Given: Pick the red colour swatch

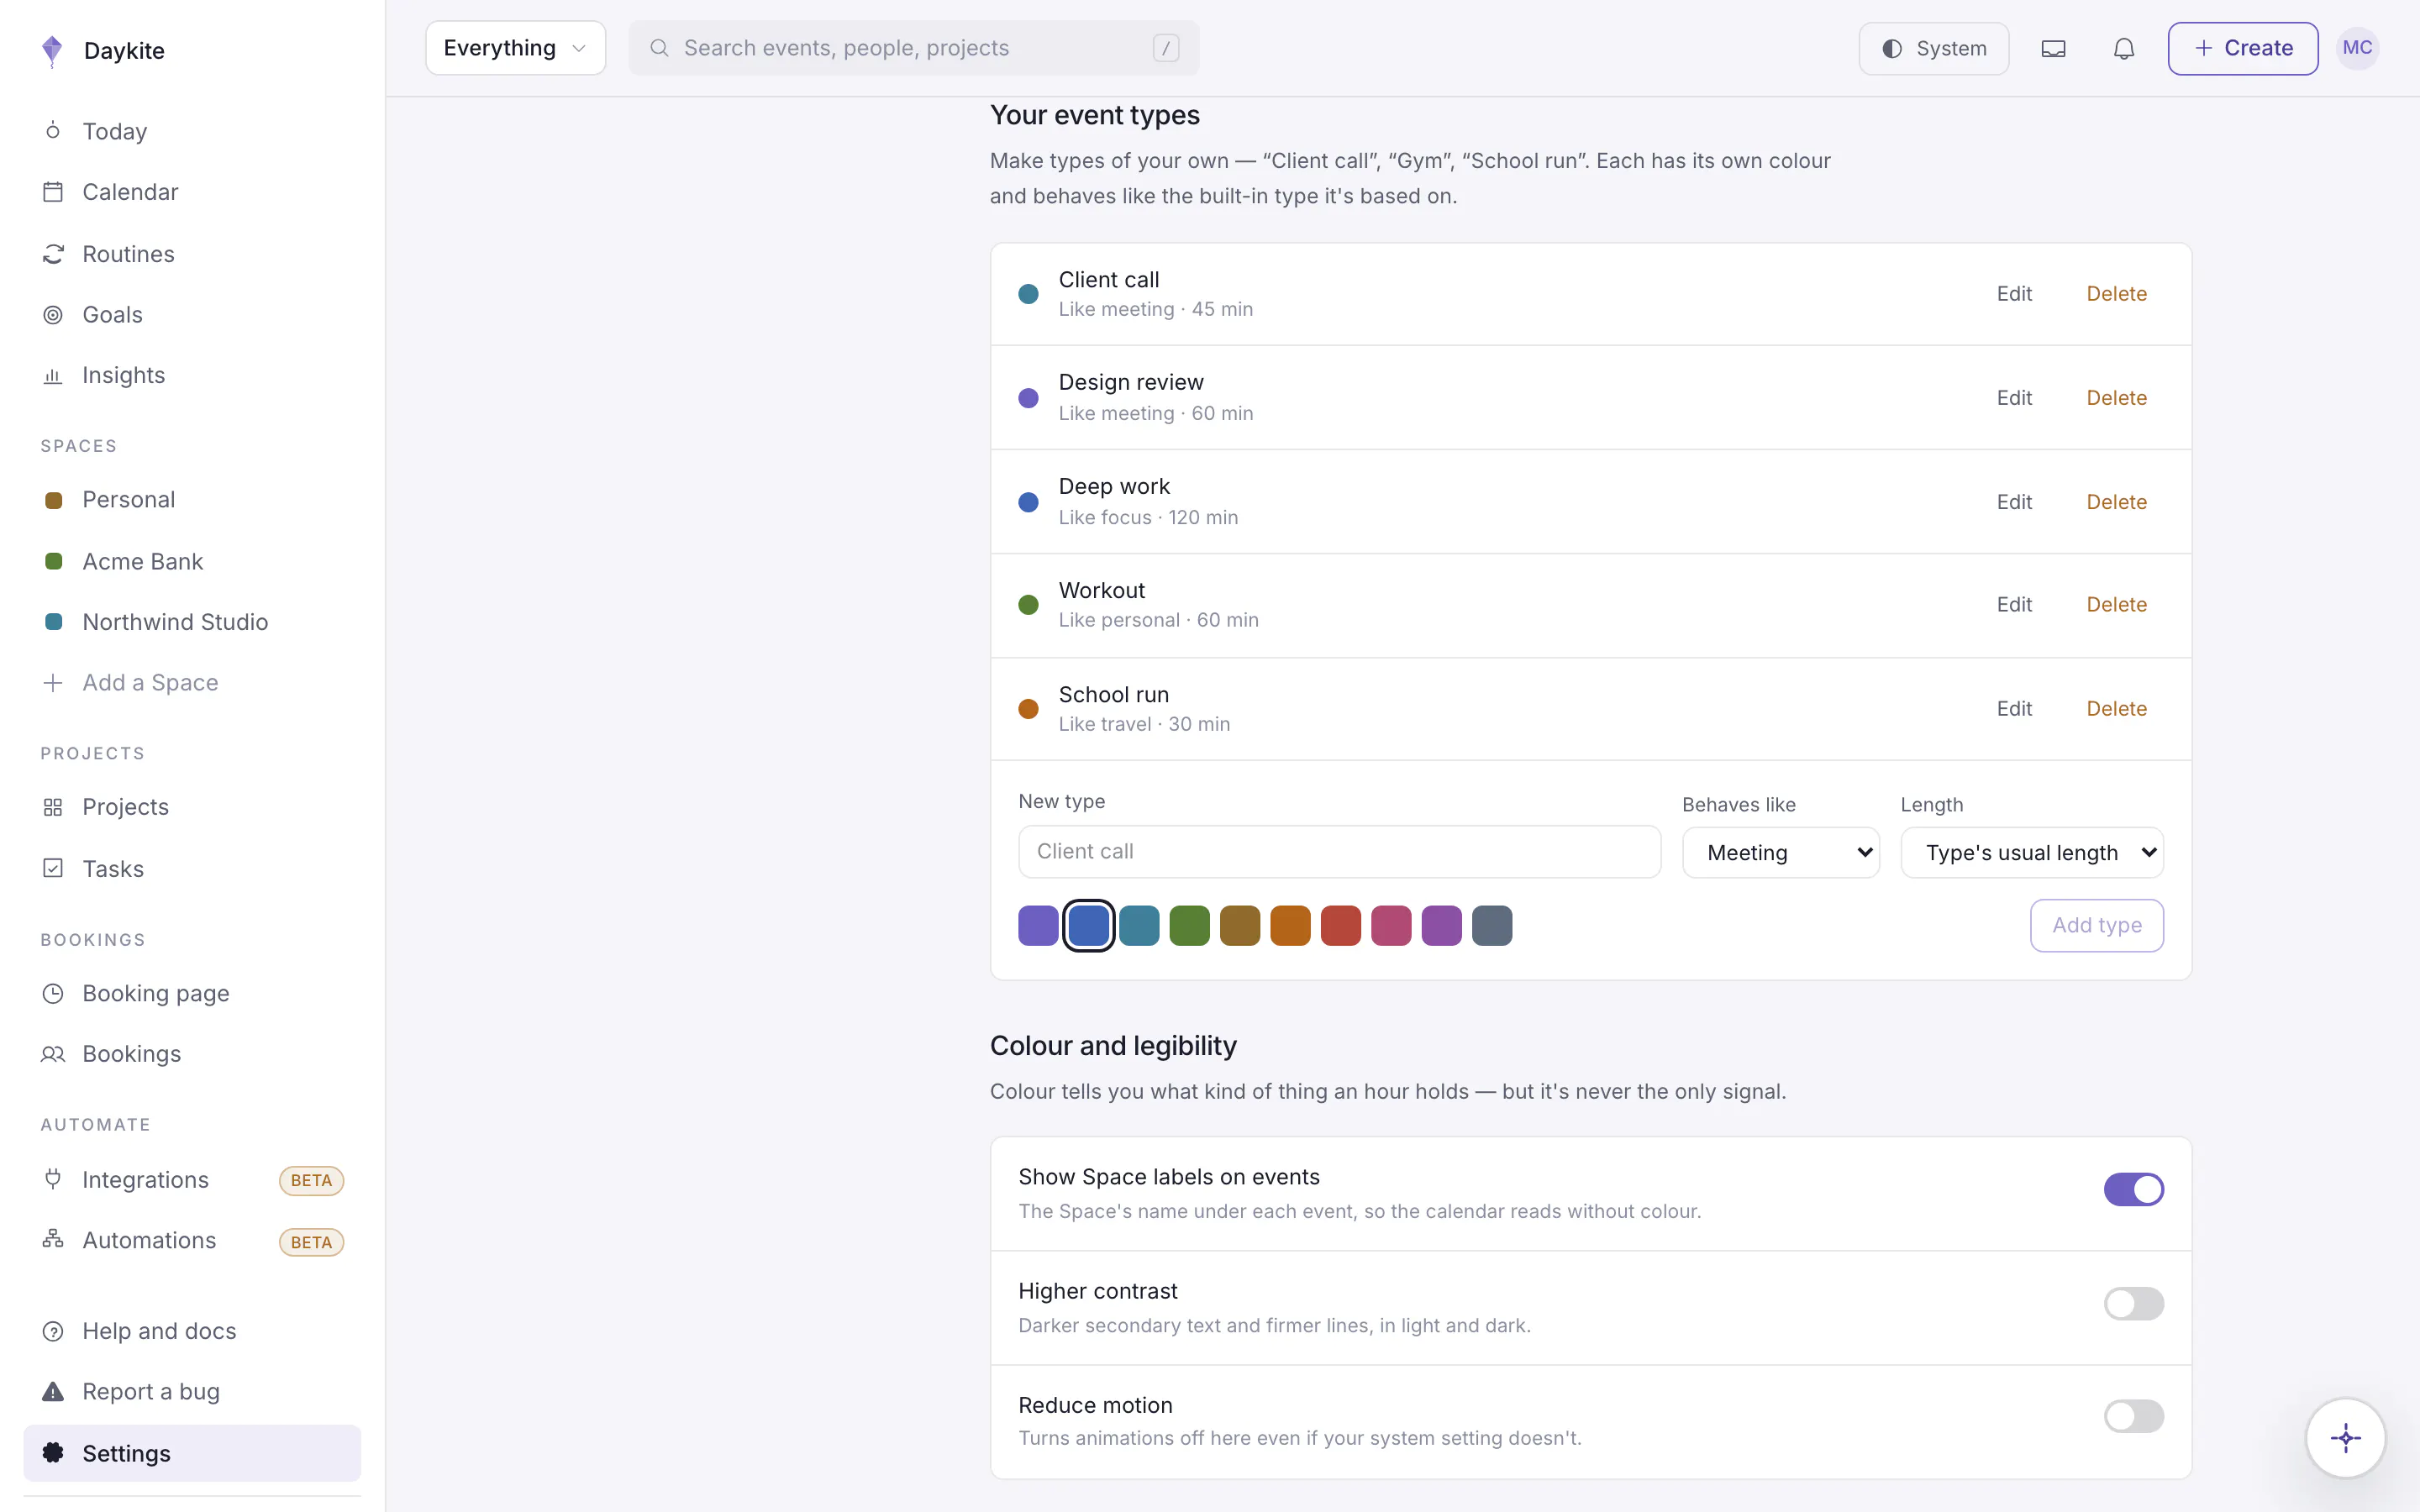Looking at the screenshot, I should click(x=1341, y=925).
